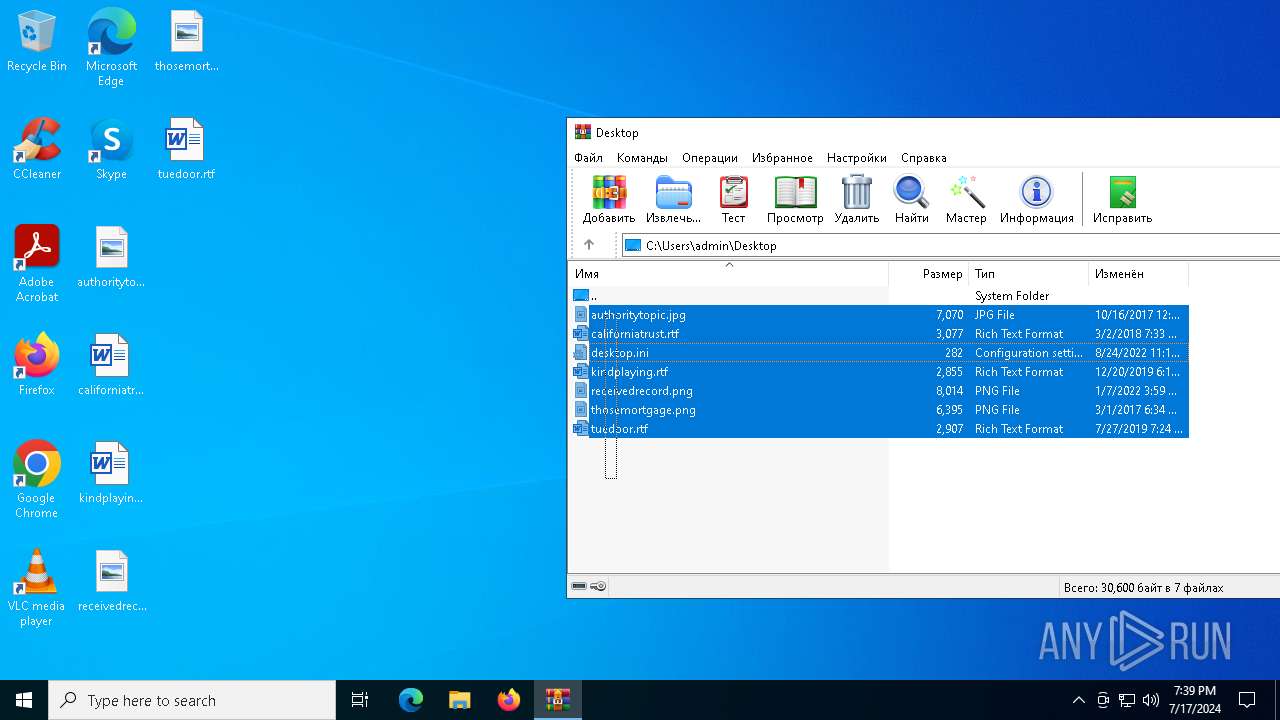Screen dimensions: 1280x720
Task: Click the Исправить (Repair) toolbar icon
Action: tap(1122, 199)
